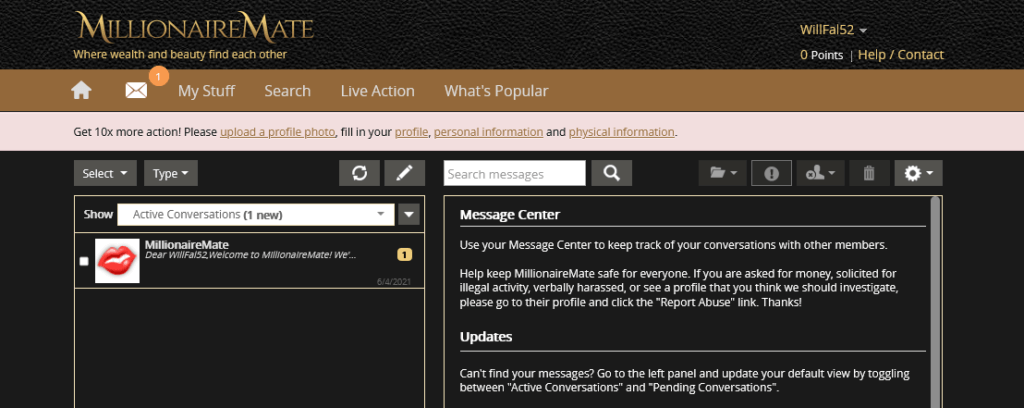Go to Live Action

(x=377, y=91)
